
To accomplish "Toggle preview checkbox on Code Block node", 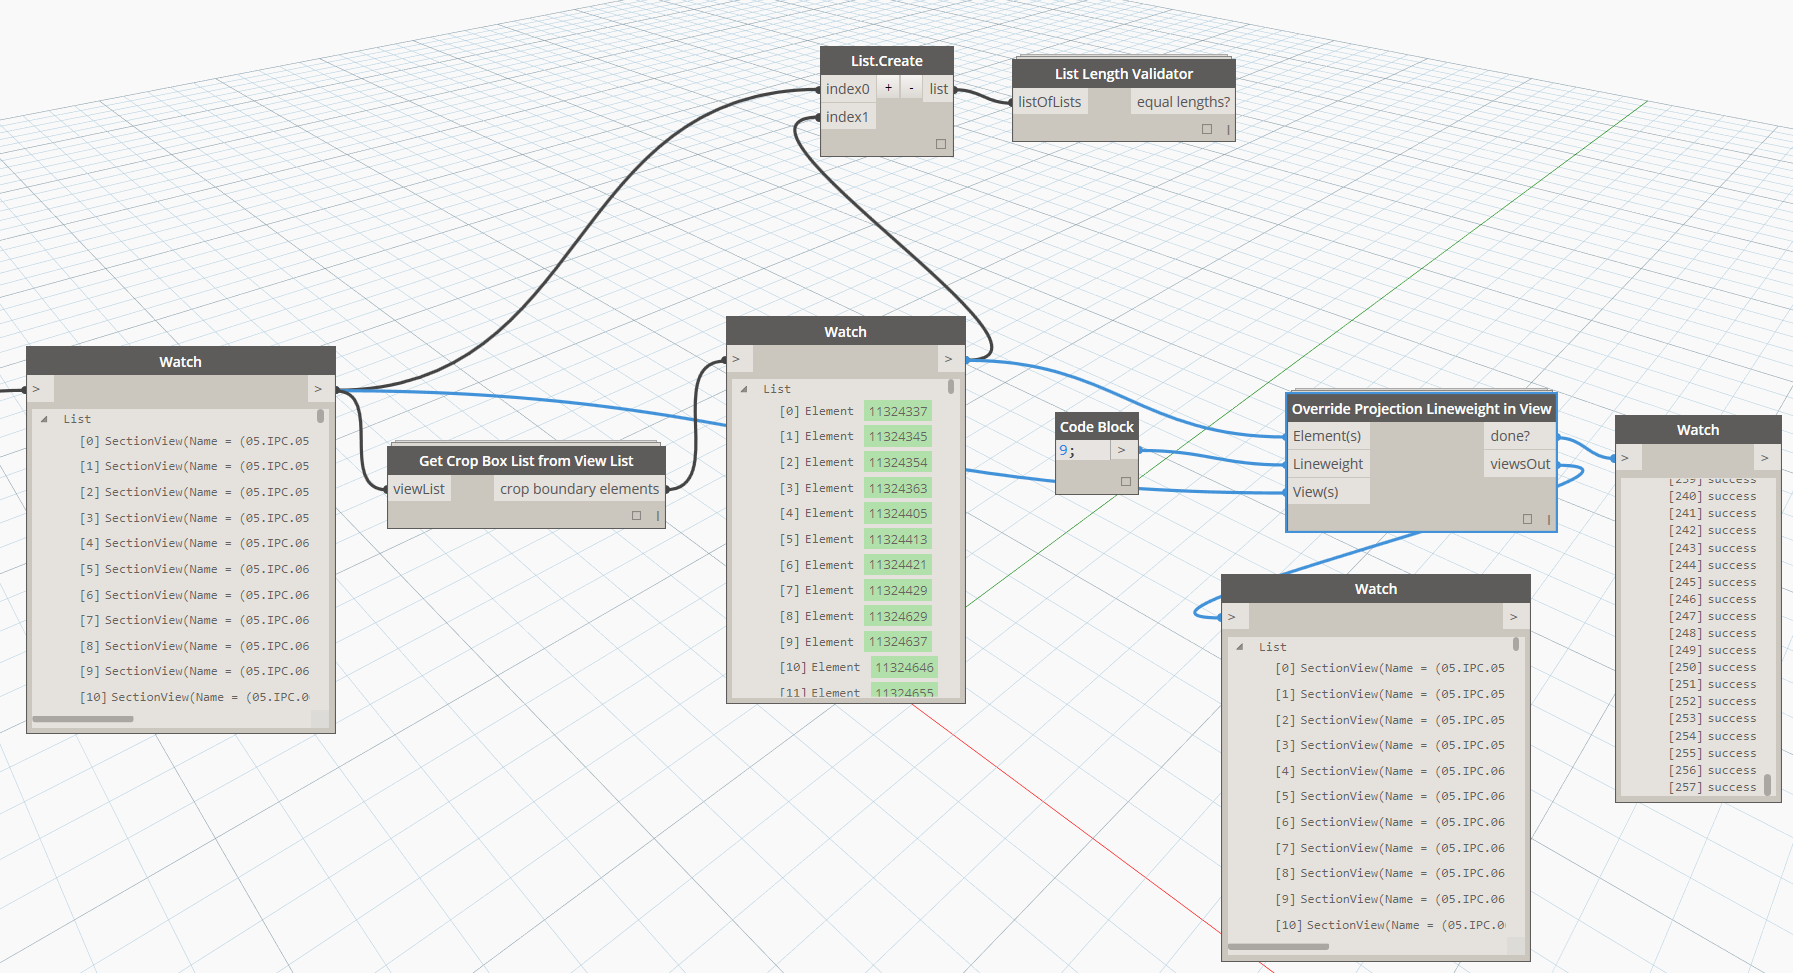I will [x=1125, y=482].
